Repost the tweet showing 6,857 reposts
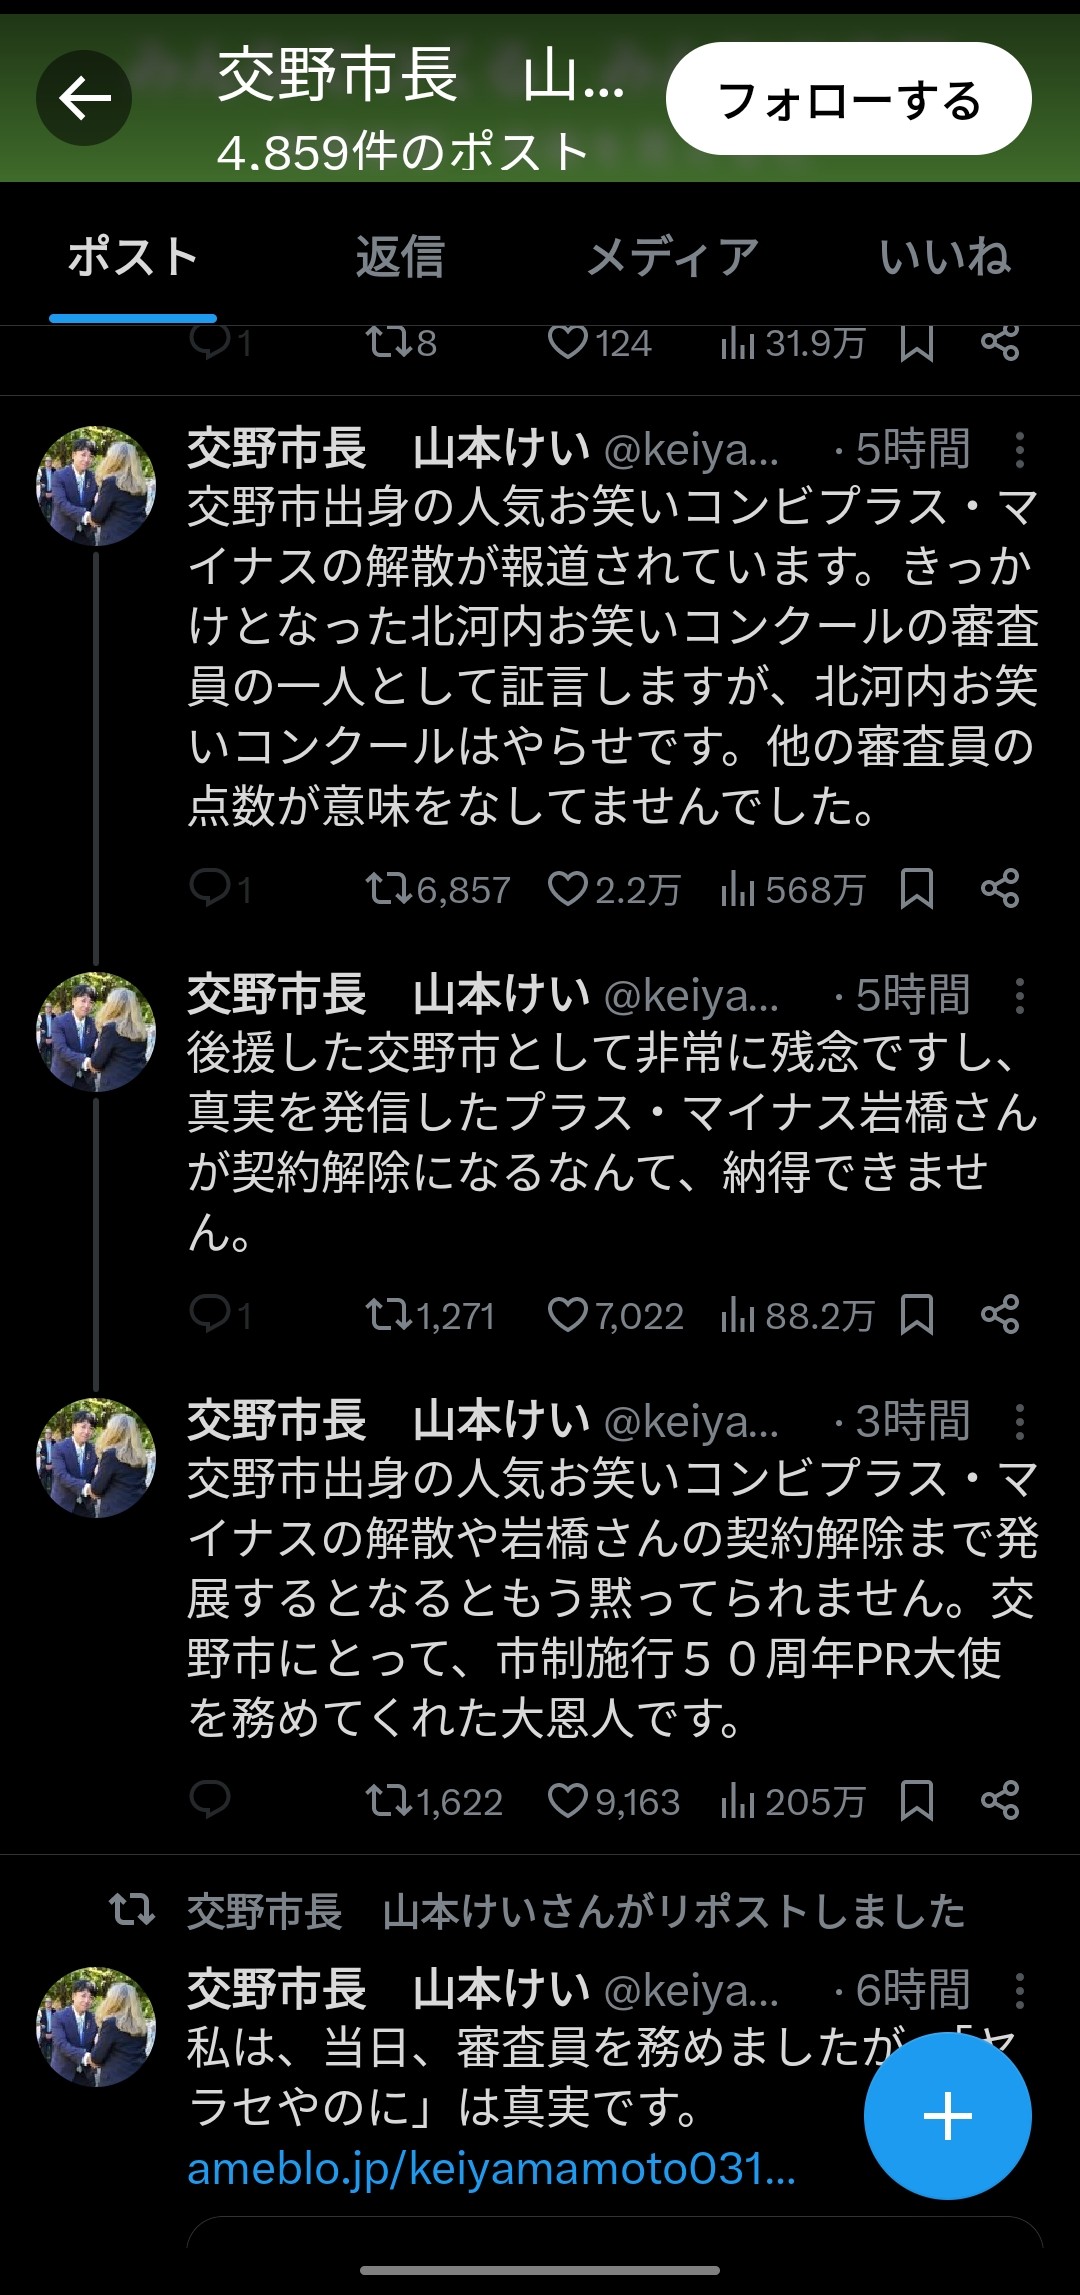Viewport: 1080px width, 2295px height. pos(386,888)
